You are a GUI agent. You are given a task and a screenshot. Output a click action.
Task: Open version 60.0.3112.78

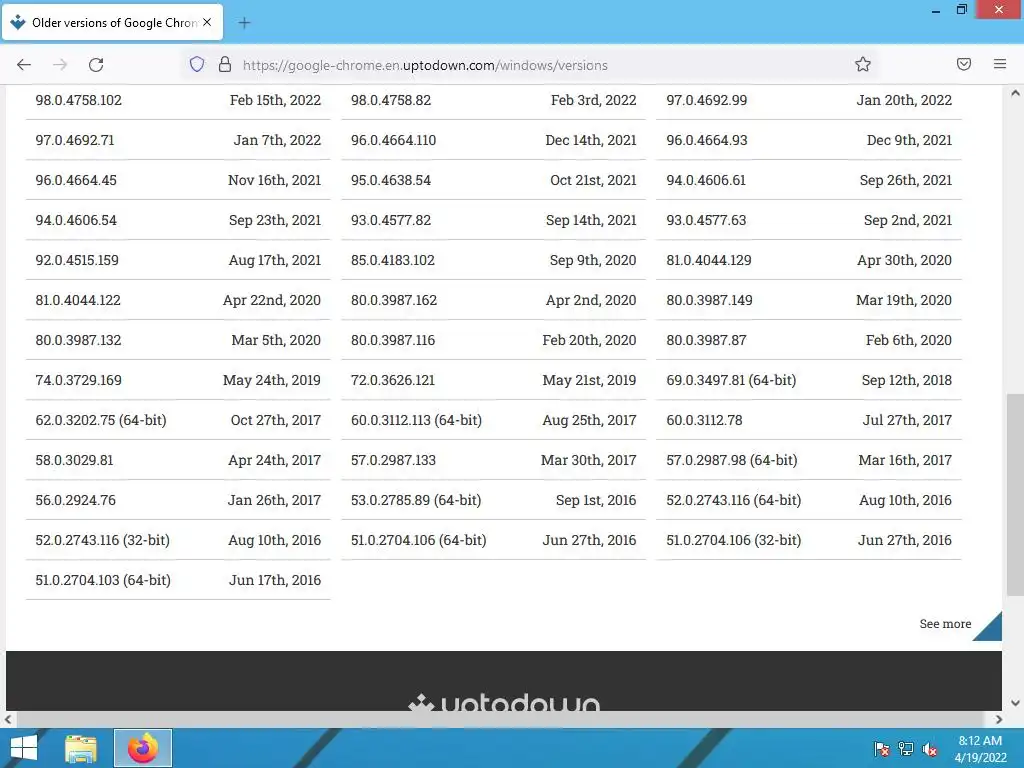click(x=808, y=420)
